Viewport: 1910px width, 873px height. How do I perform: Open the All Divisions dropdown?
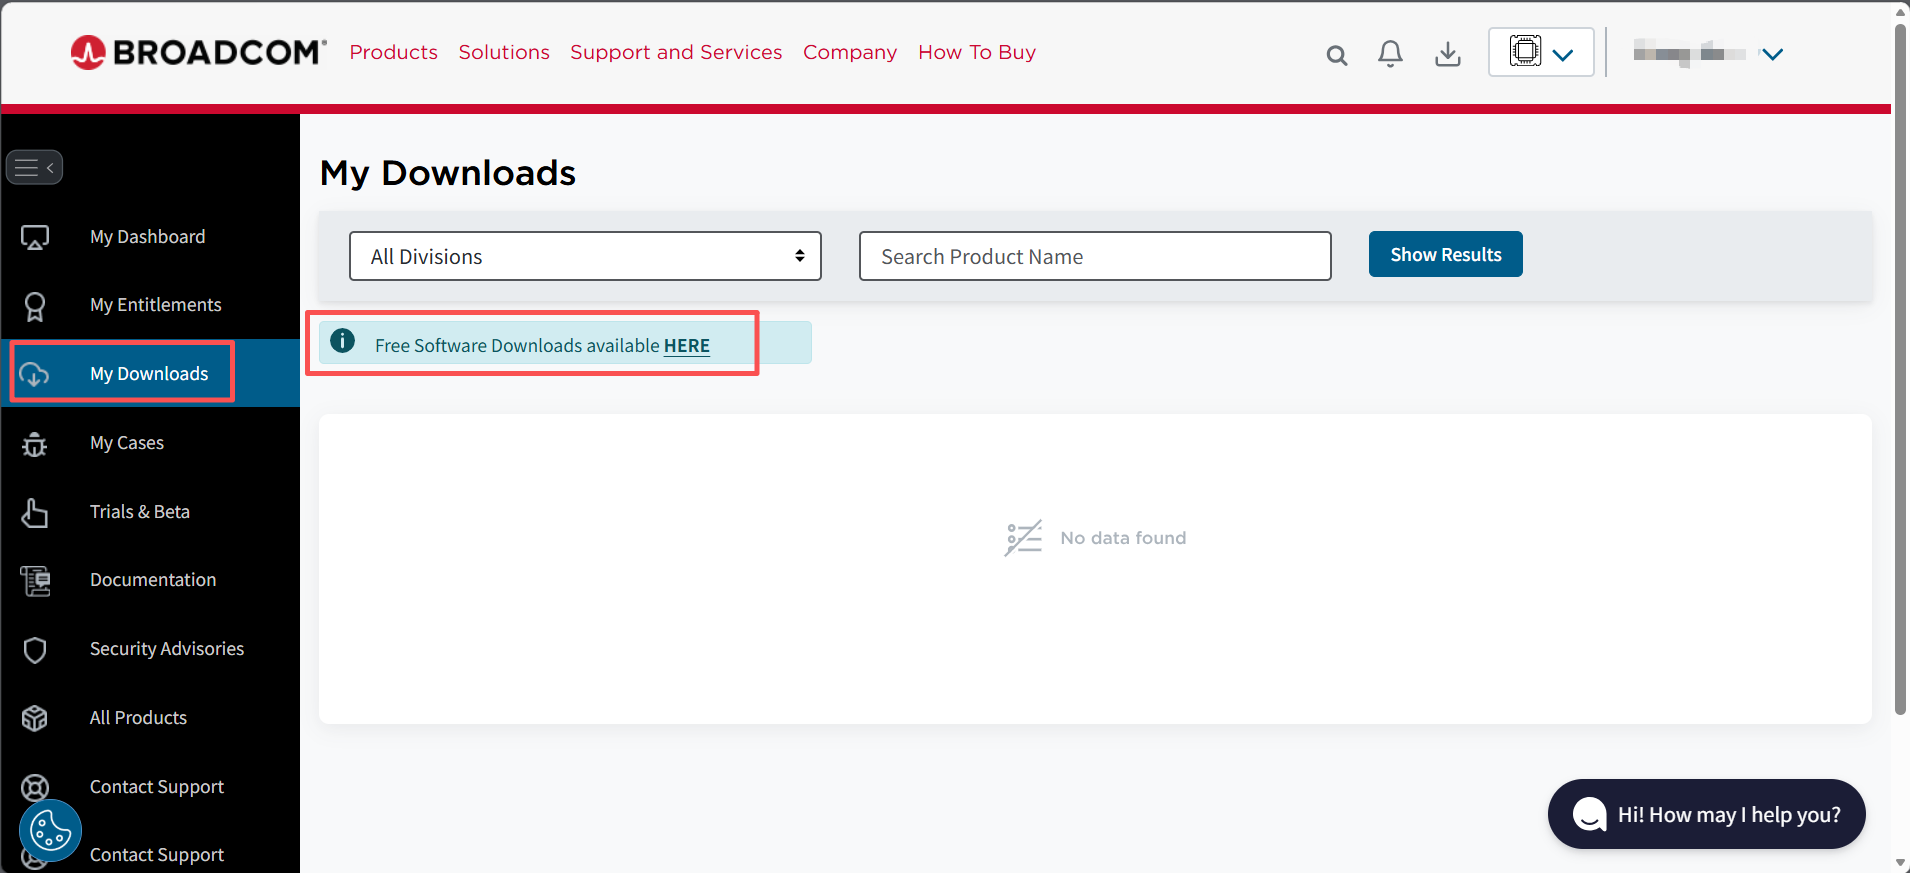[585, 256]
